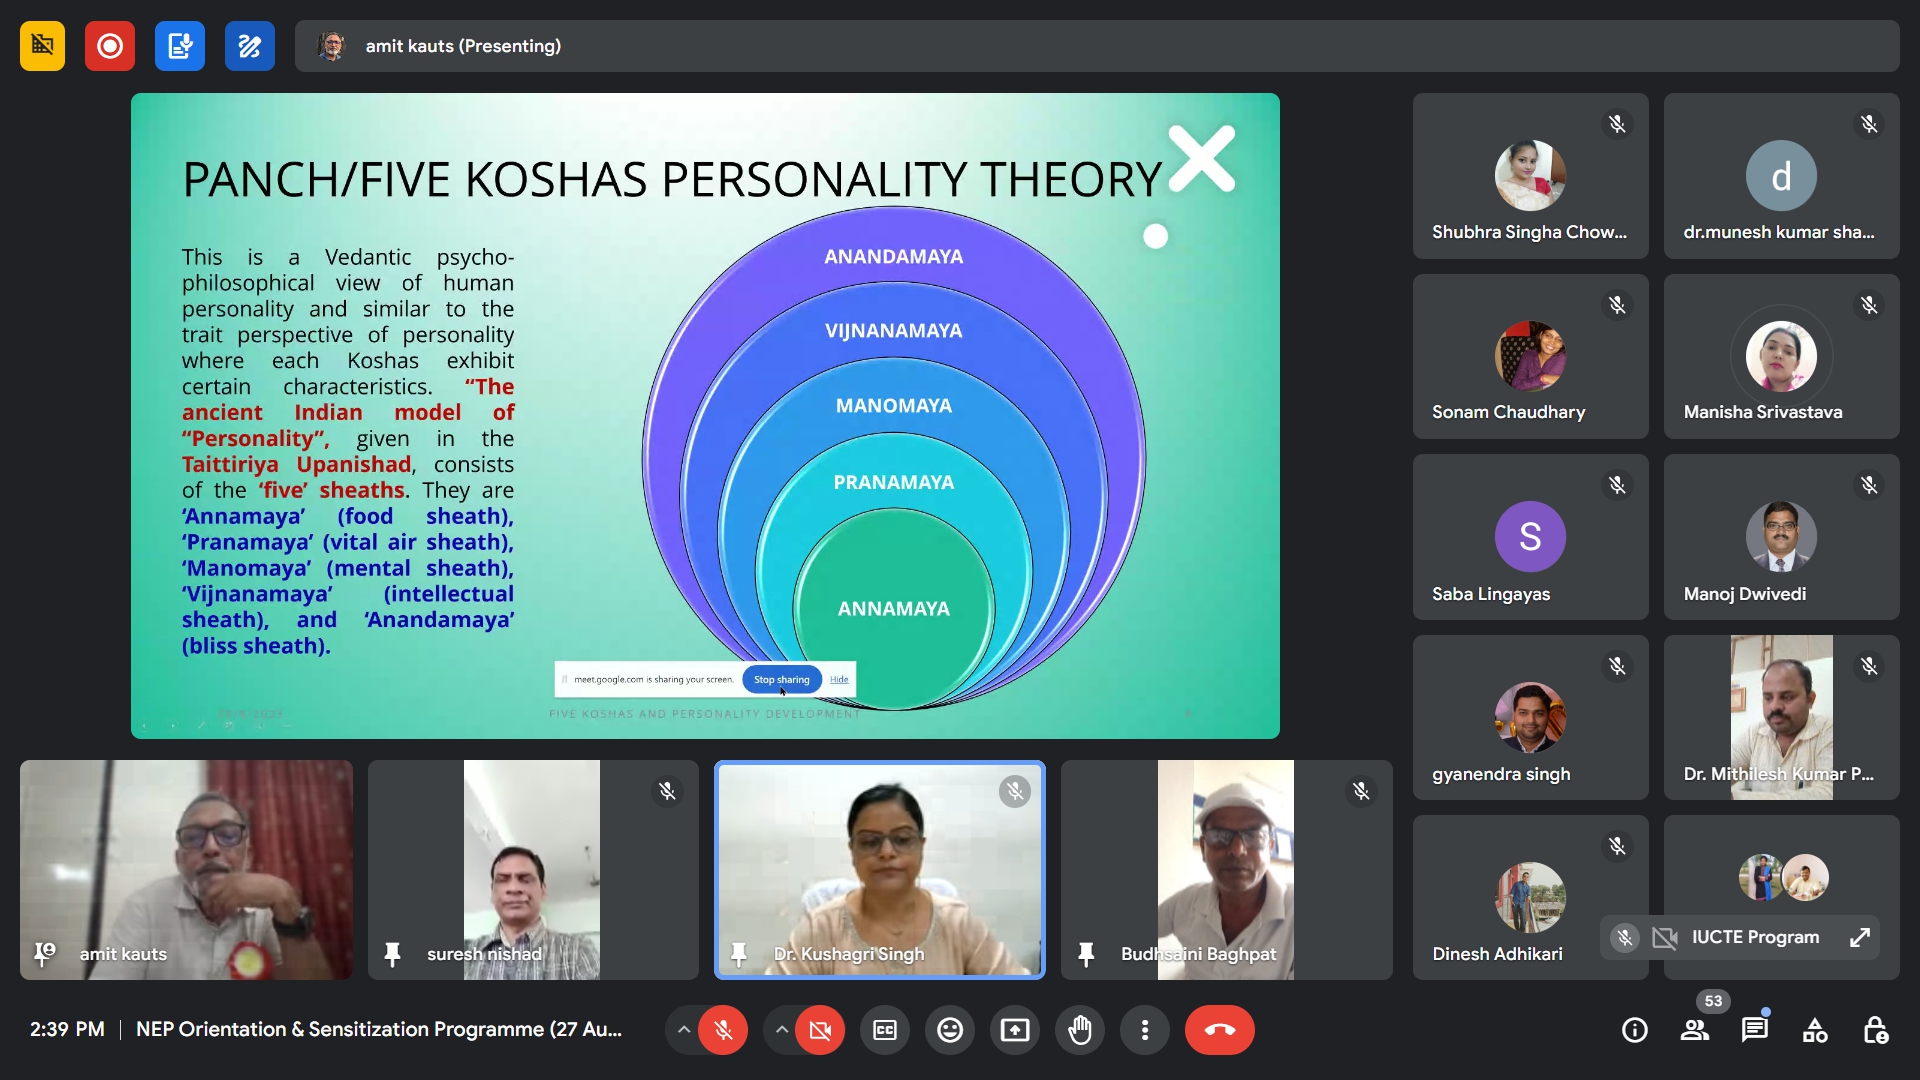The width and height of the screenshot is (1920, 1080).
Task: Select Dr. Kushagri Singh video tile
Action: (880, 870)
